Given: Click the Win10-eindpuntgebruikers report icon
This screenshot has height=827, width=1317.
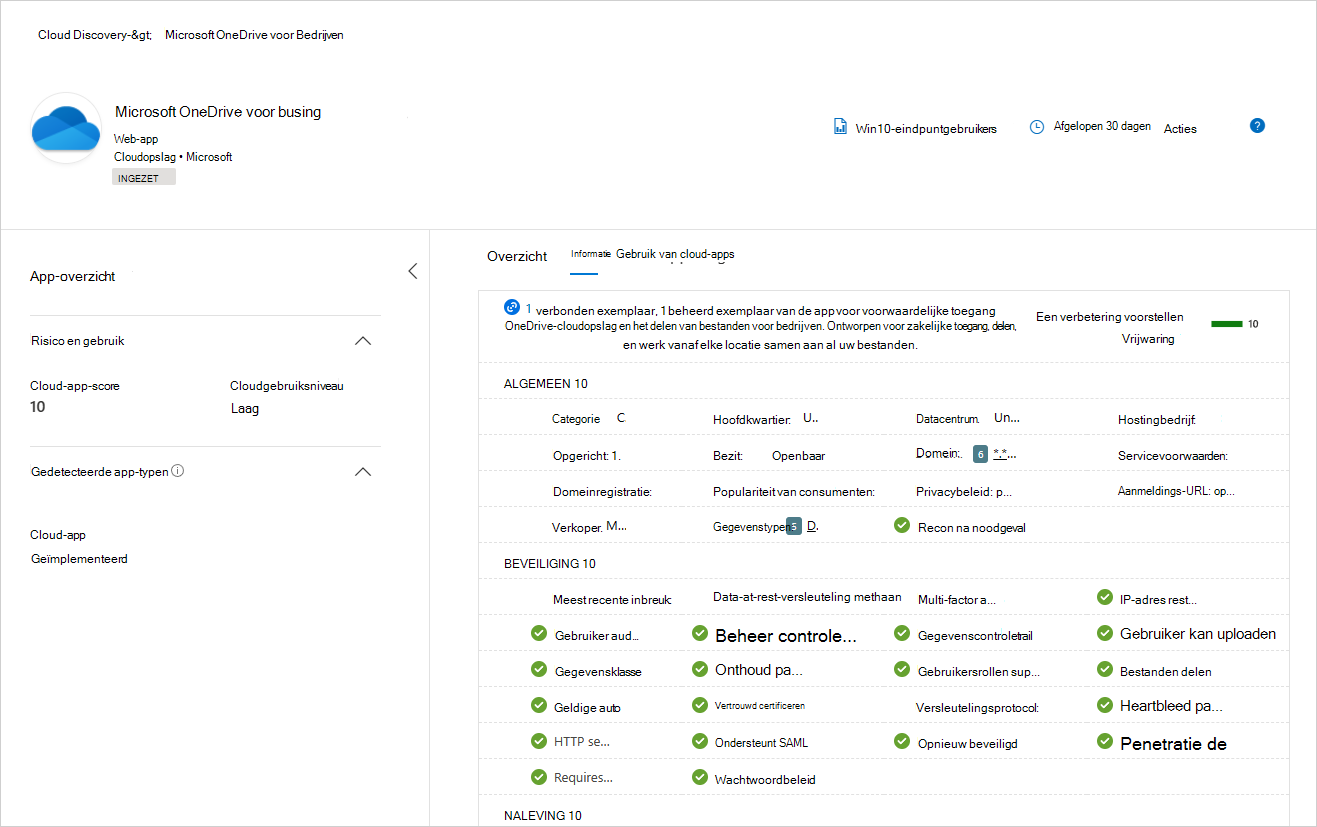Looking at the screenshot, I should [841, 127].
